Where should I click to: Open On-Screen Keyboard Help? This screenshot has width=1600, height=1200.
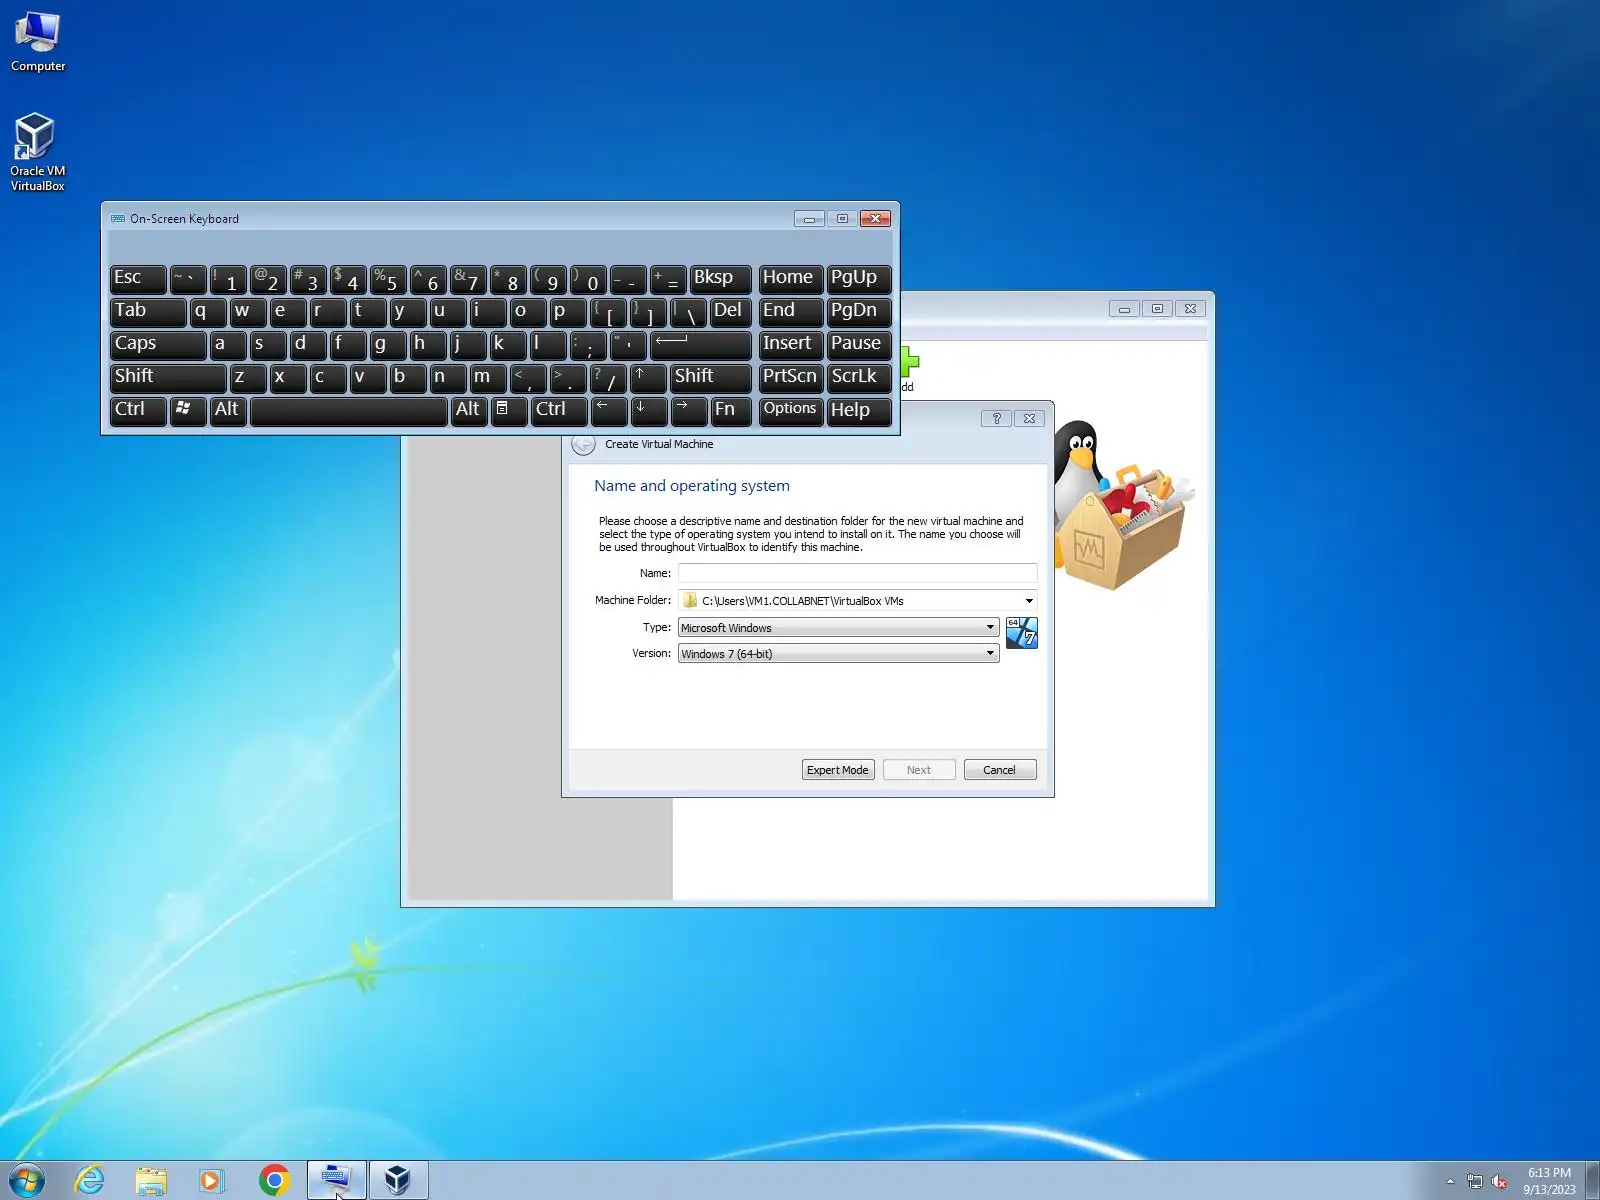(859, 410)
